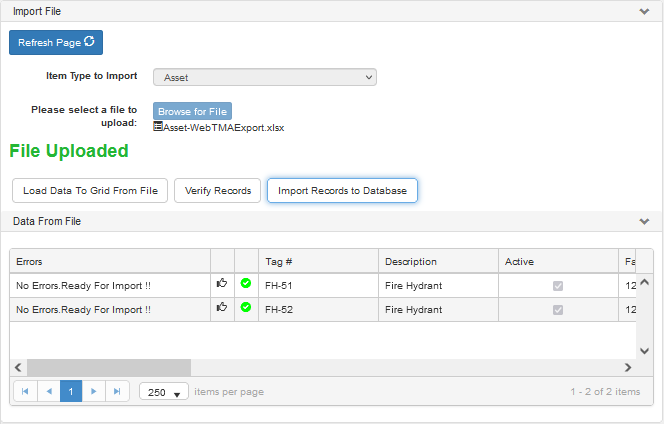Click Import Records to Database button
This screenshot has height=424, width=664.
[x=342, y=191]
